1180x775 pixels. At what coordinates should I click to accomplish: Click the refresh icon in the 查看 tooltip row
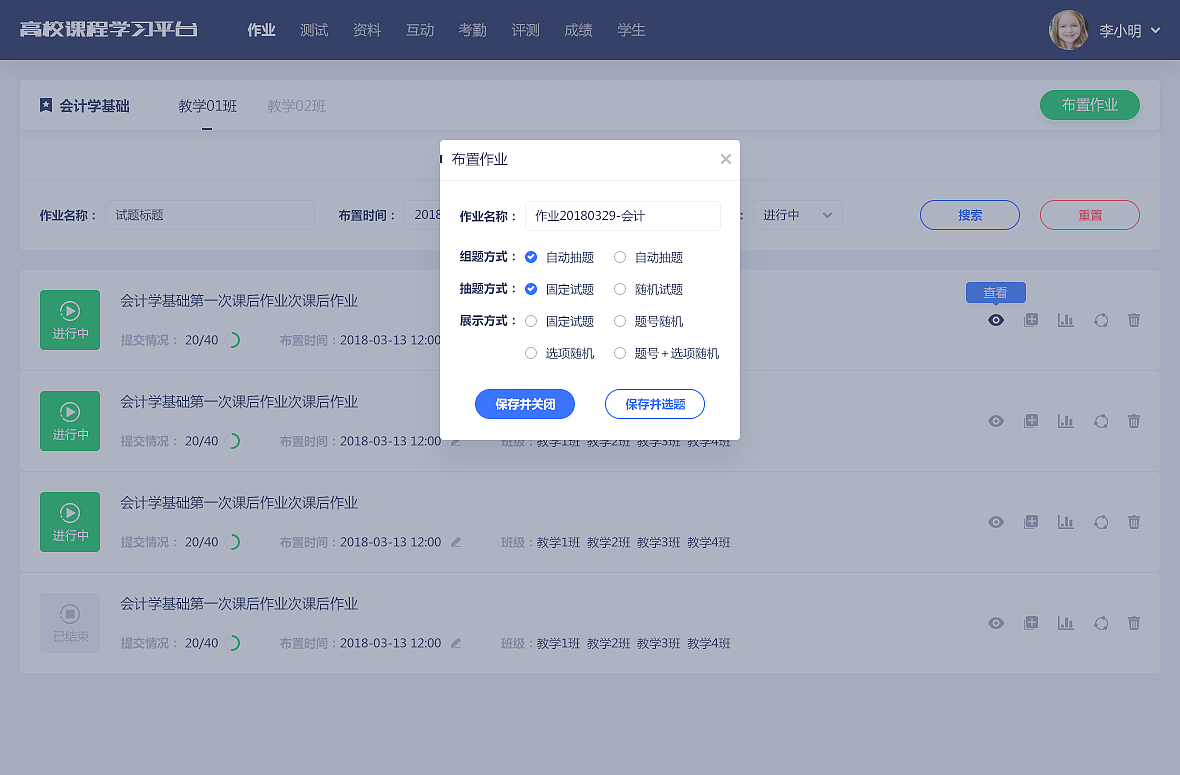click(x=1101, y=320)
